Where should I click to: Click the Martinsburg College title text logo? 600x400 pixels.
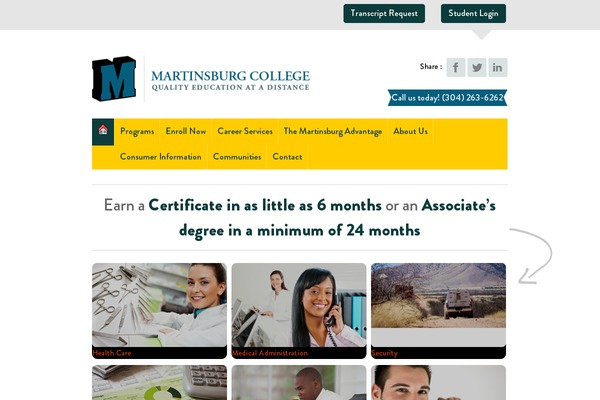pyautogui.click(x=230, y=80)
